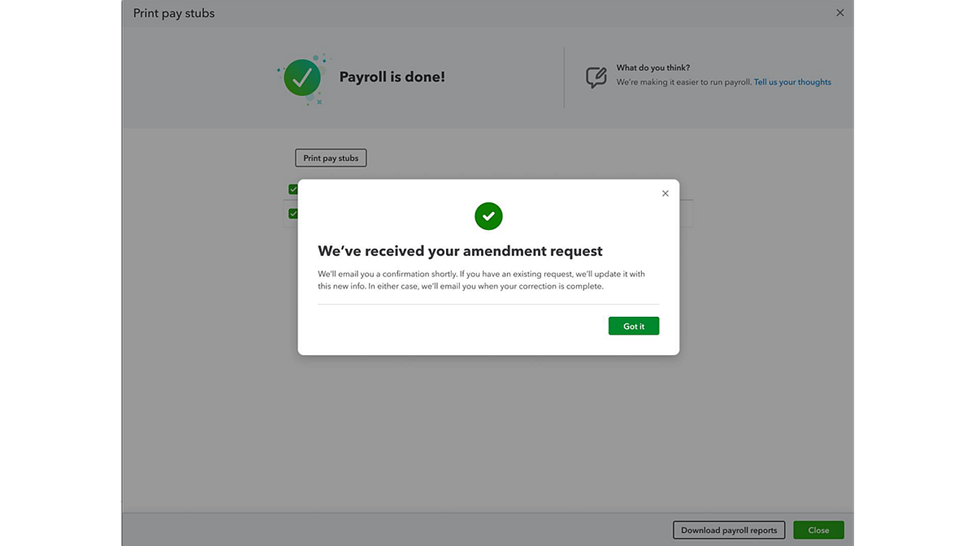Download payroll reports
Image resolution: width=975 pixels, height=546 pixels.
729,530
